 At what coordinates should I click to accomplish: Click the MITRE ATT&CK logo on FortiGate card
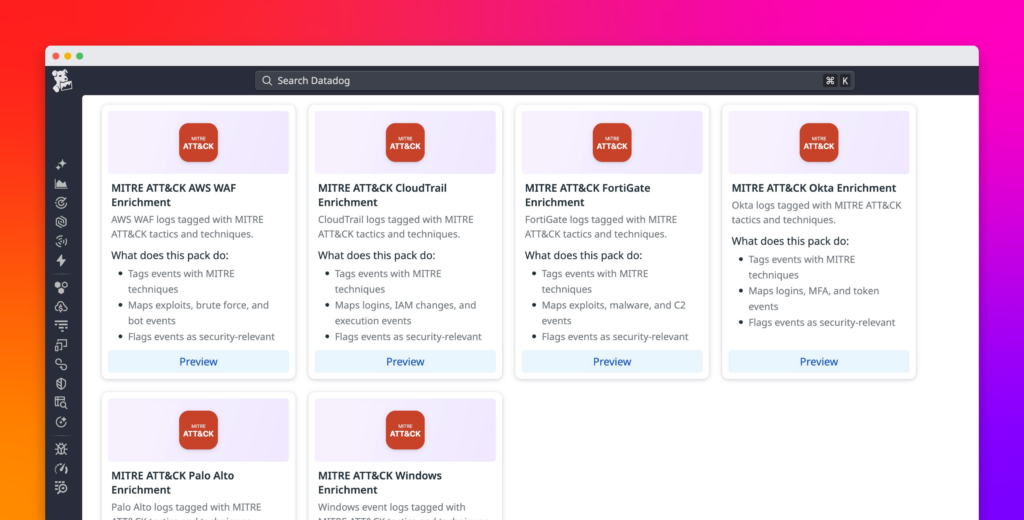(612, 142)
